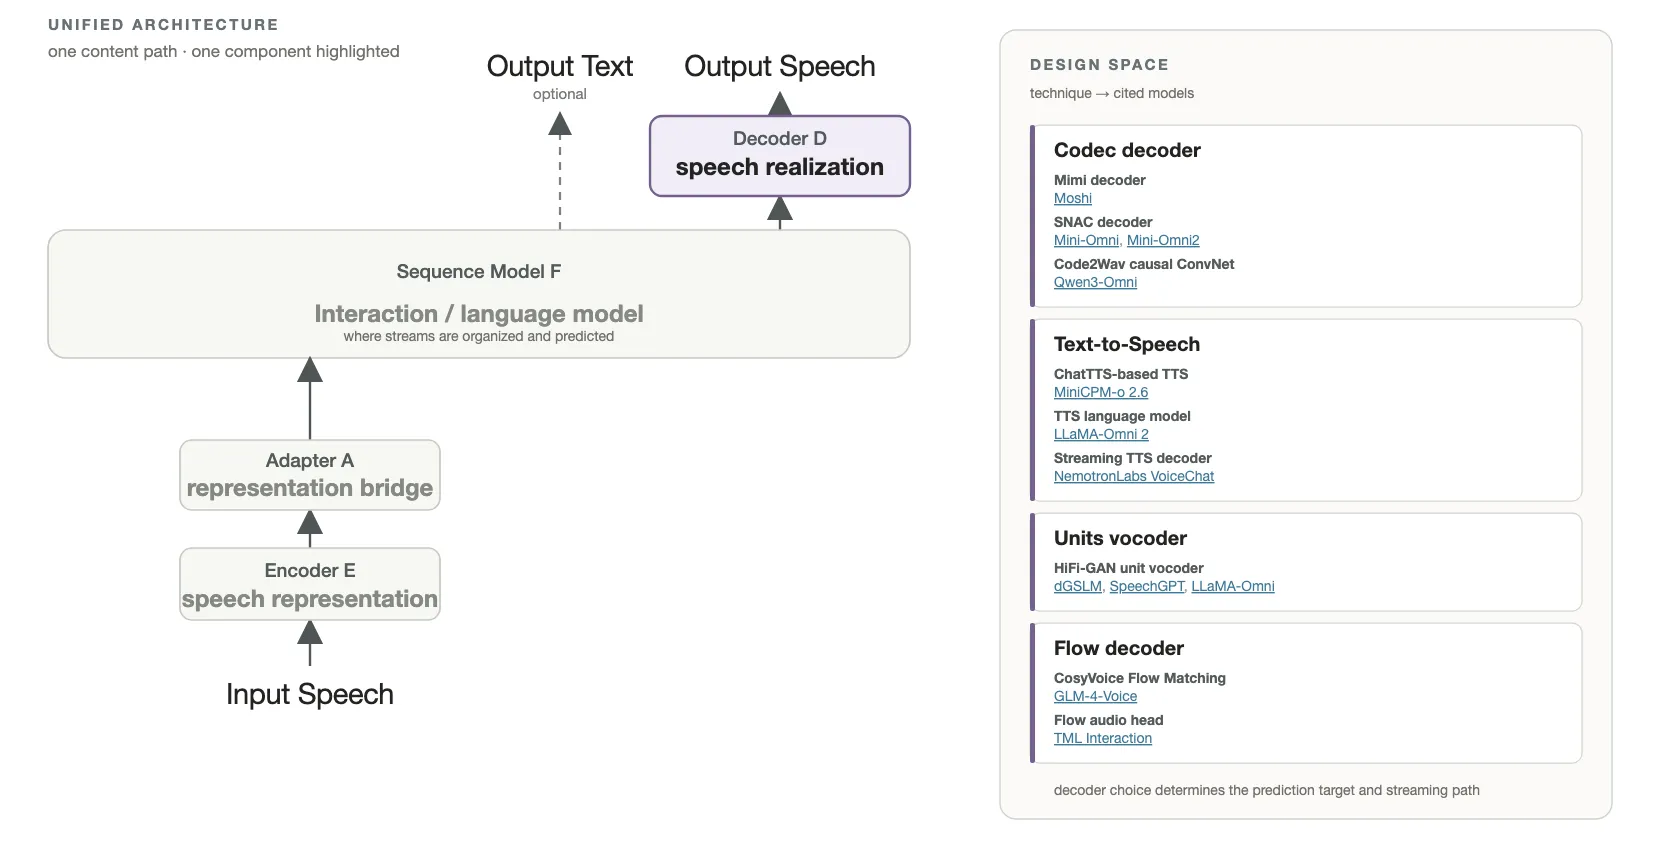The image size is (1660, 849).
Task: Follow the Mini-Omni2 link
Action: tap(1163, 240)
